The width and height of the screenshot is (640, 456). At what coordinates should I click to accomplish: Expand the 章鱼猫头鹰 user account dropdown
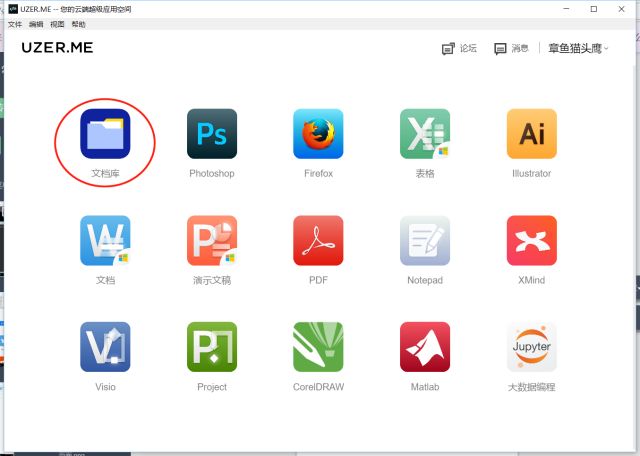click(x=578, y=48)
